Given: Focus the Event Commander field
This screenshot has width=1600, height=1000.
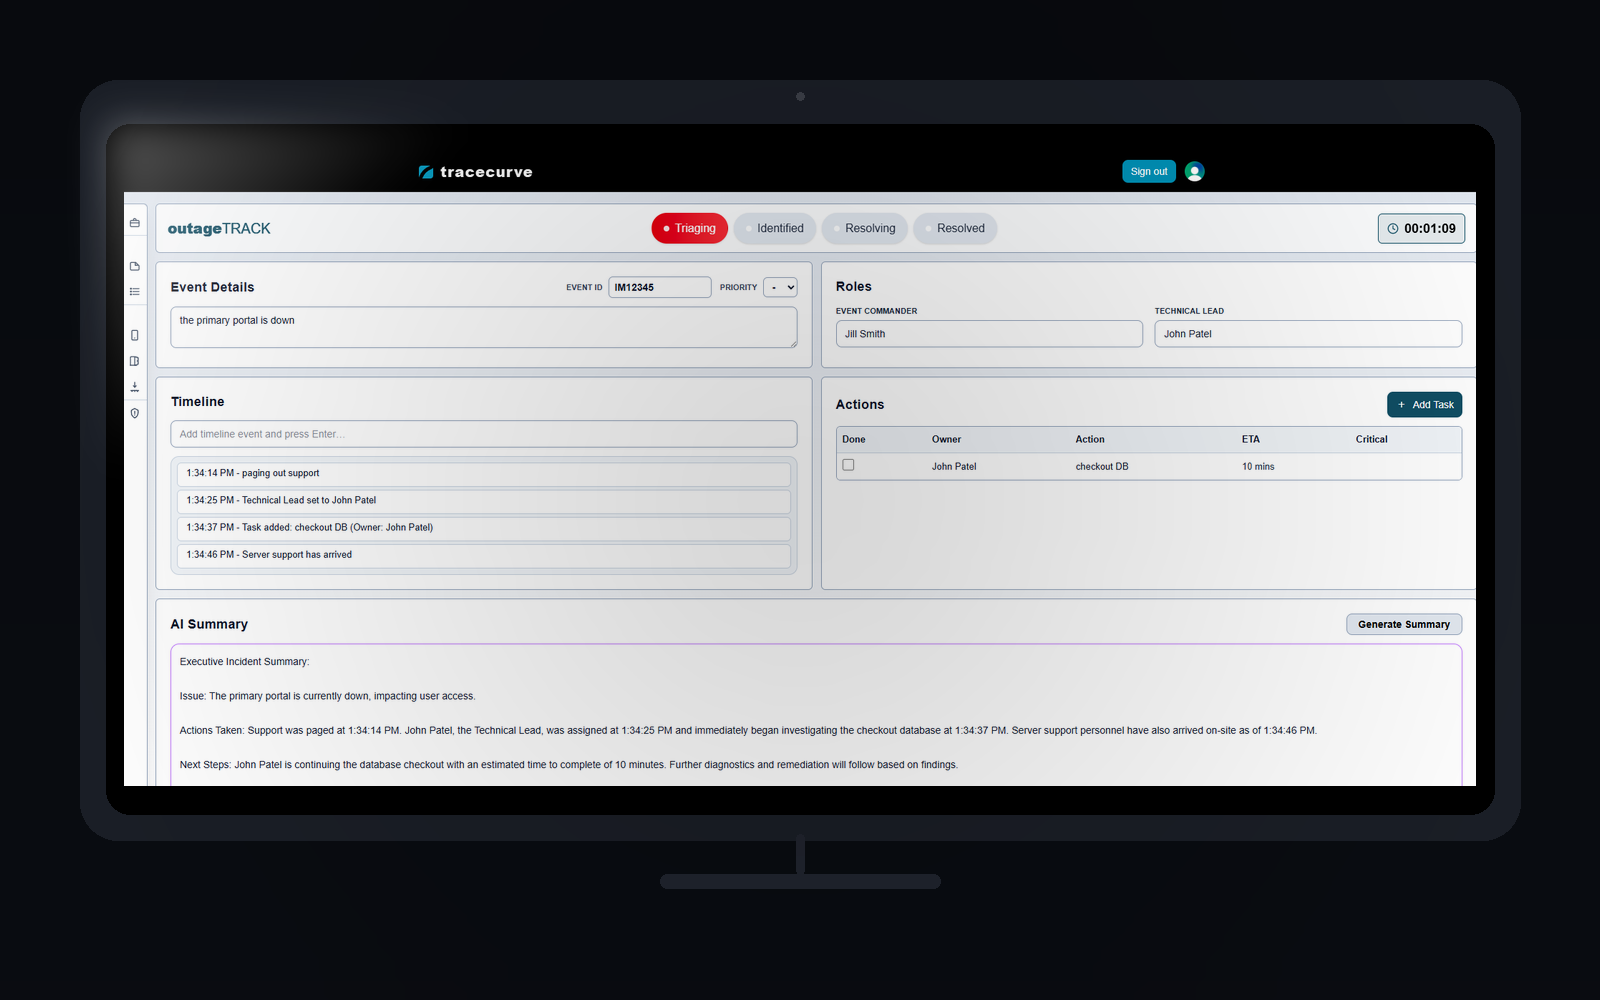Looking at the screenshot, I should pos(989,334).
